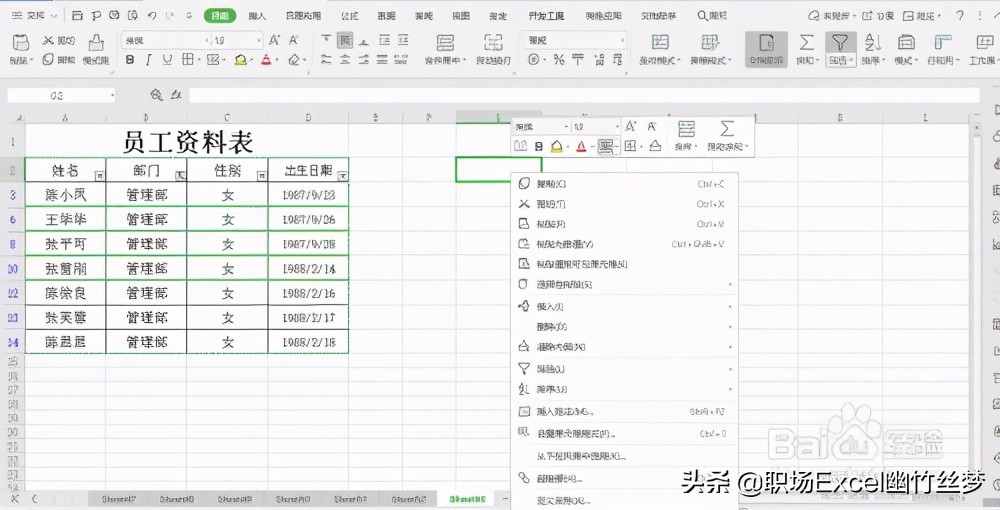Click inside the formula bar input

pyautogui.click(x=584, y=96)
